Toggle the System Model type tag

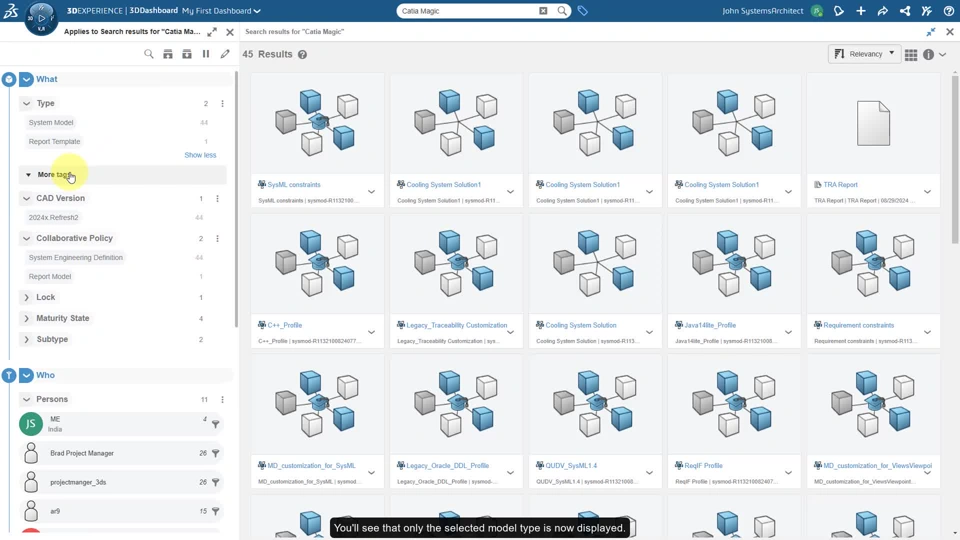(51, 122)
